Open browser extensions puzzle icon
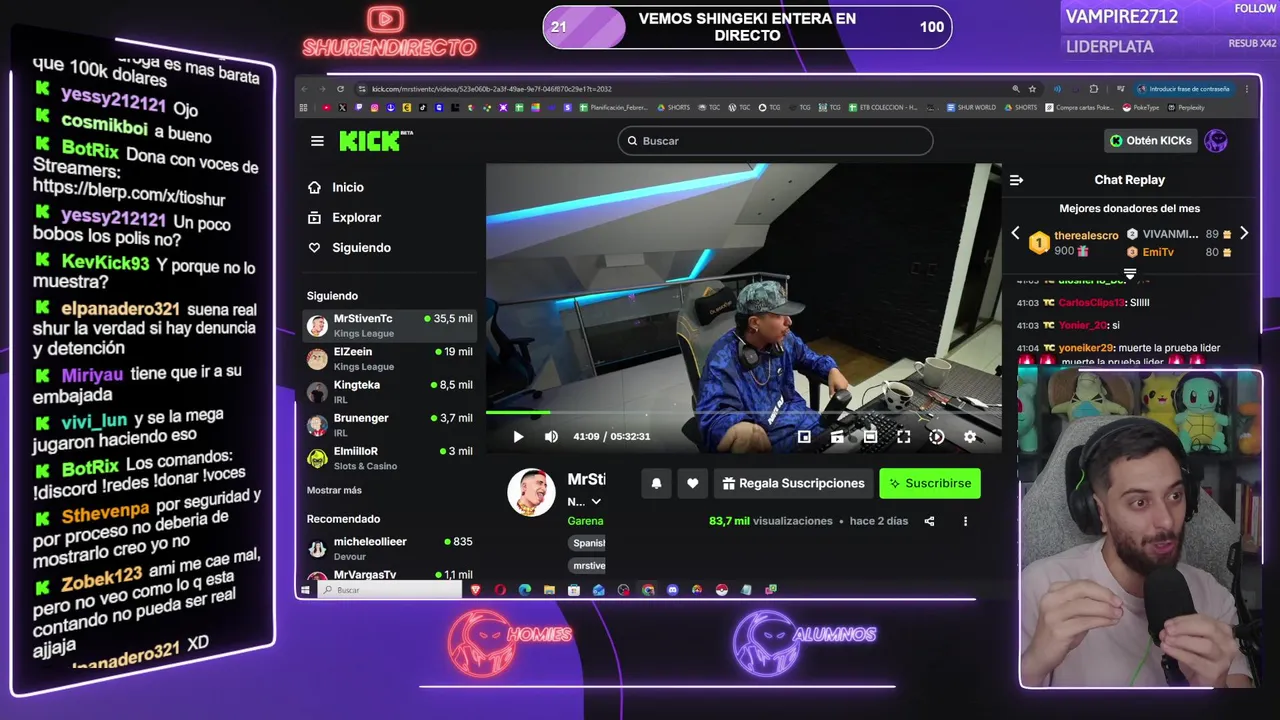The image size is (1280, 720). (1094, 89)
